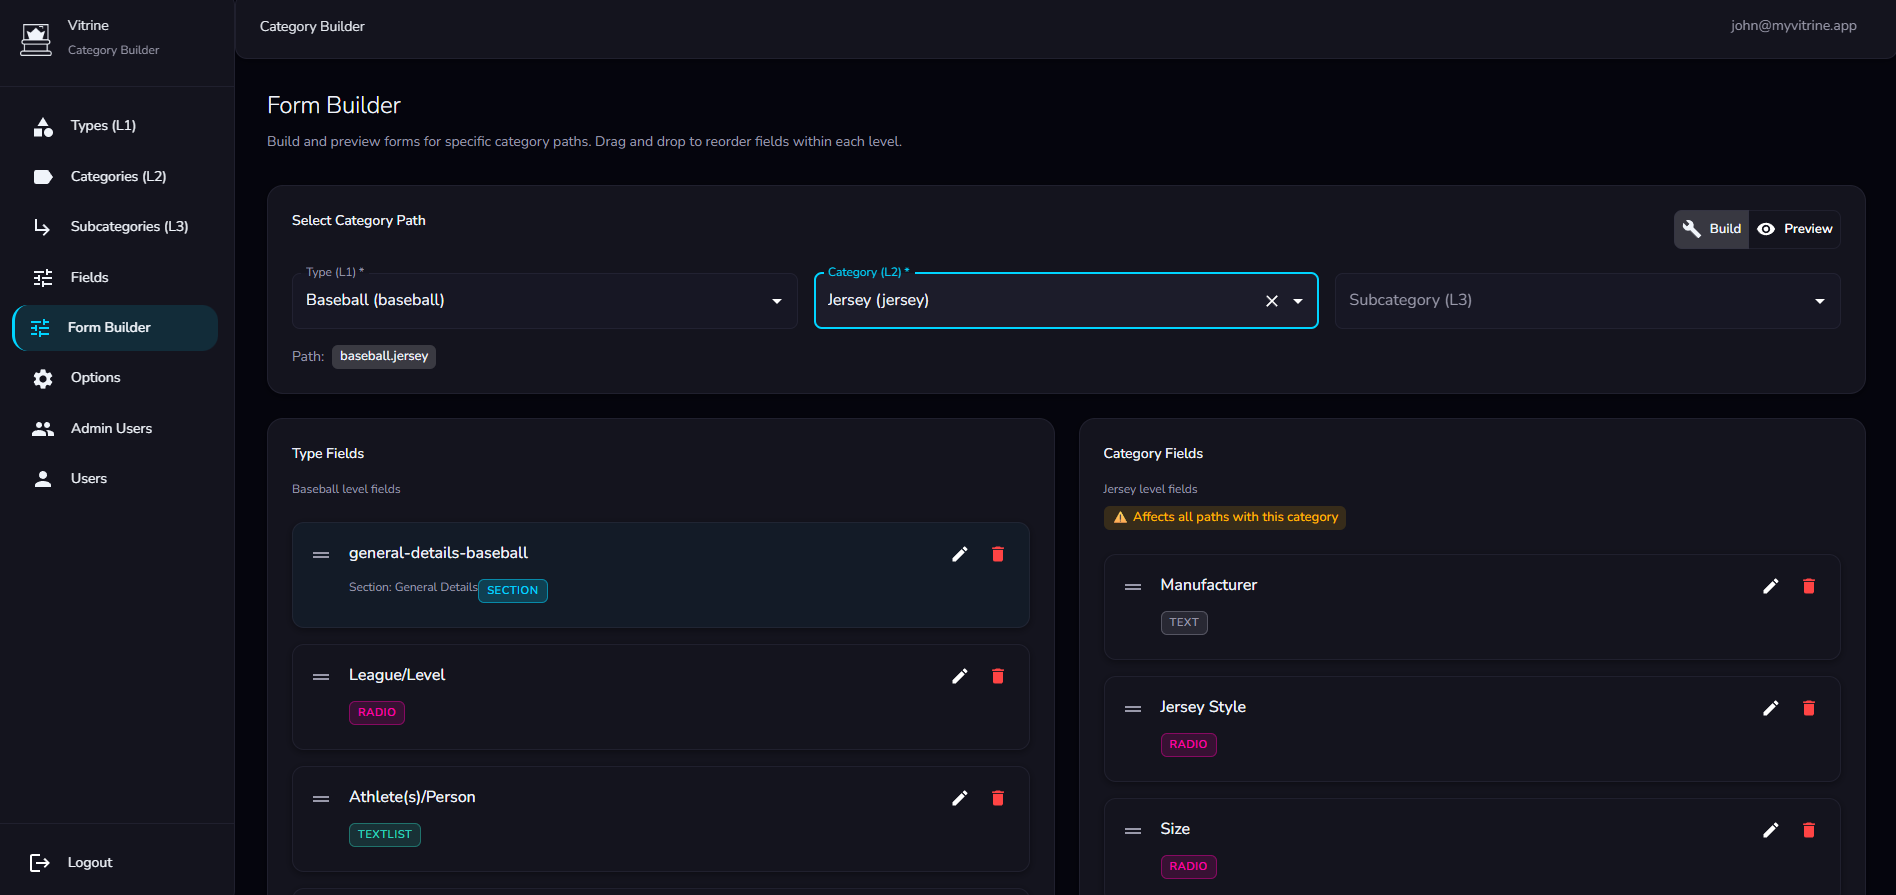This screenshot has height=895, width=1896.
Task: Delete the Jersey Style field
Action: (x=1808, y=708)
